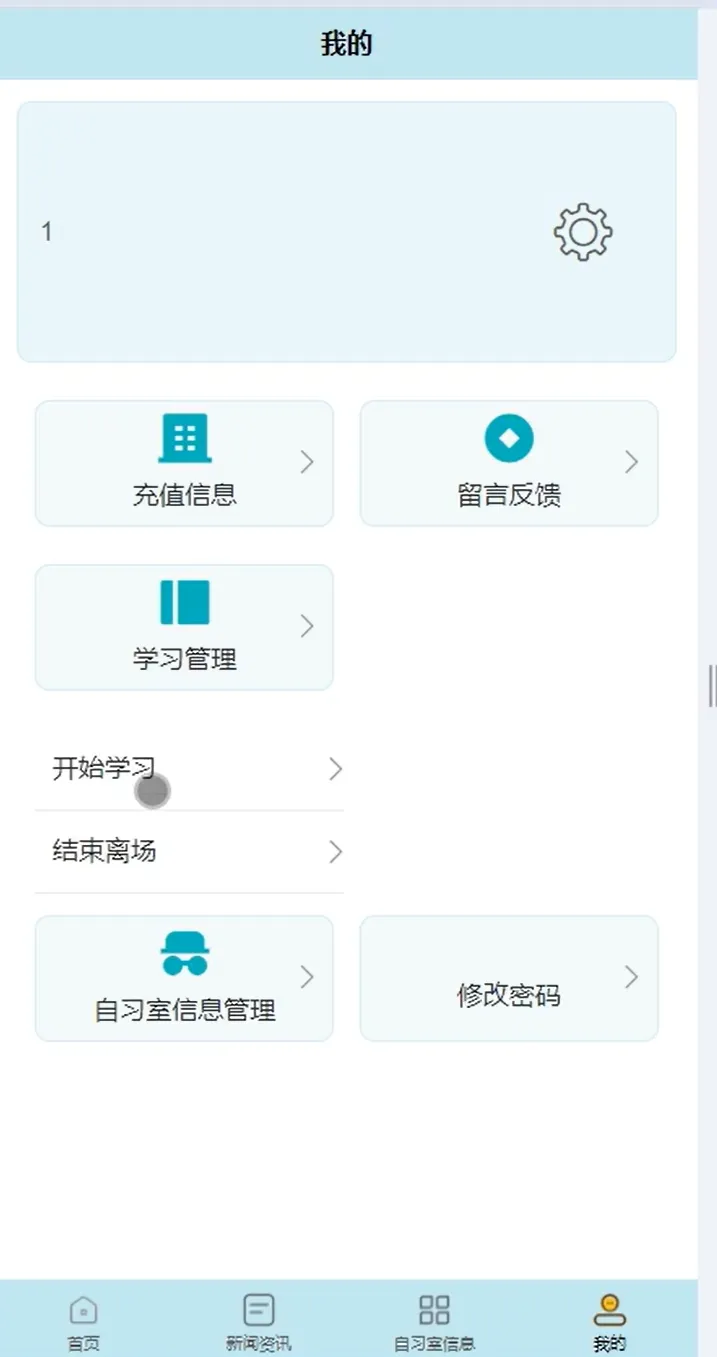Click the 留言反馈 text label
717x1357 pixels.
tap(509, 495)
